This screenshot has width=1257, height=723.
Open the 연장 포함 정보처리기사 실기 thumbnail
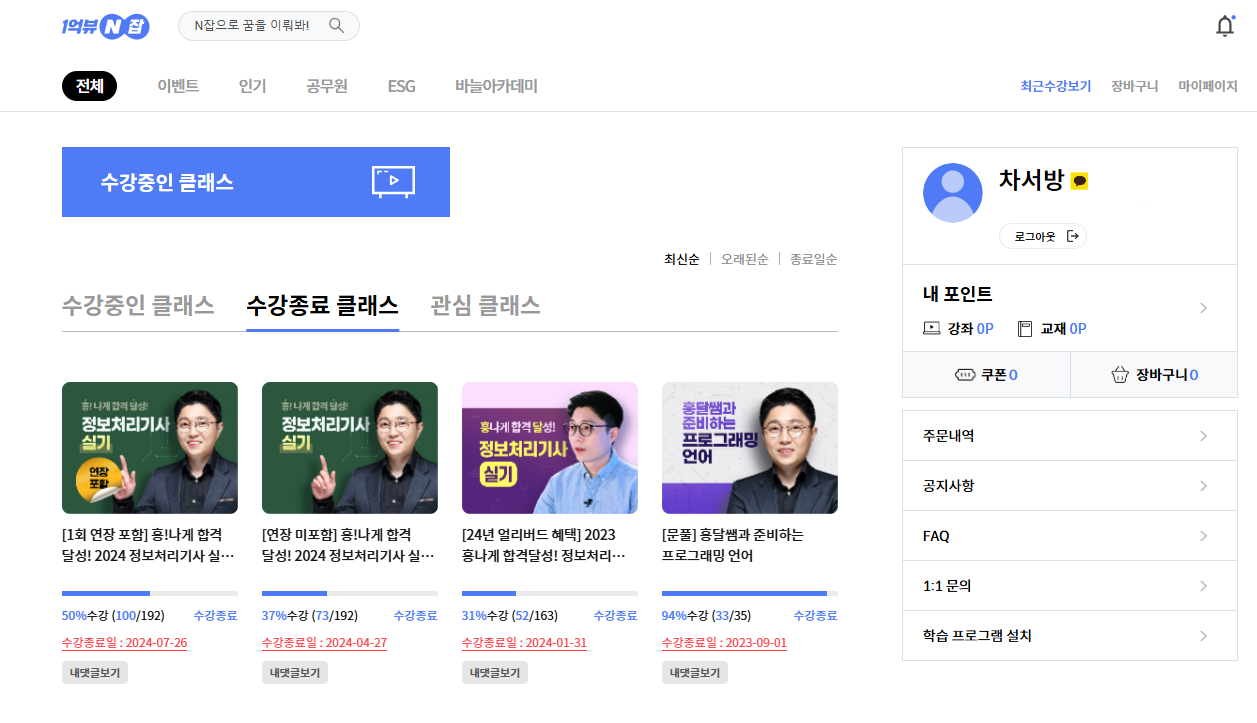(150, 448)
